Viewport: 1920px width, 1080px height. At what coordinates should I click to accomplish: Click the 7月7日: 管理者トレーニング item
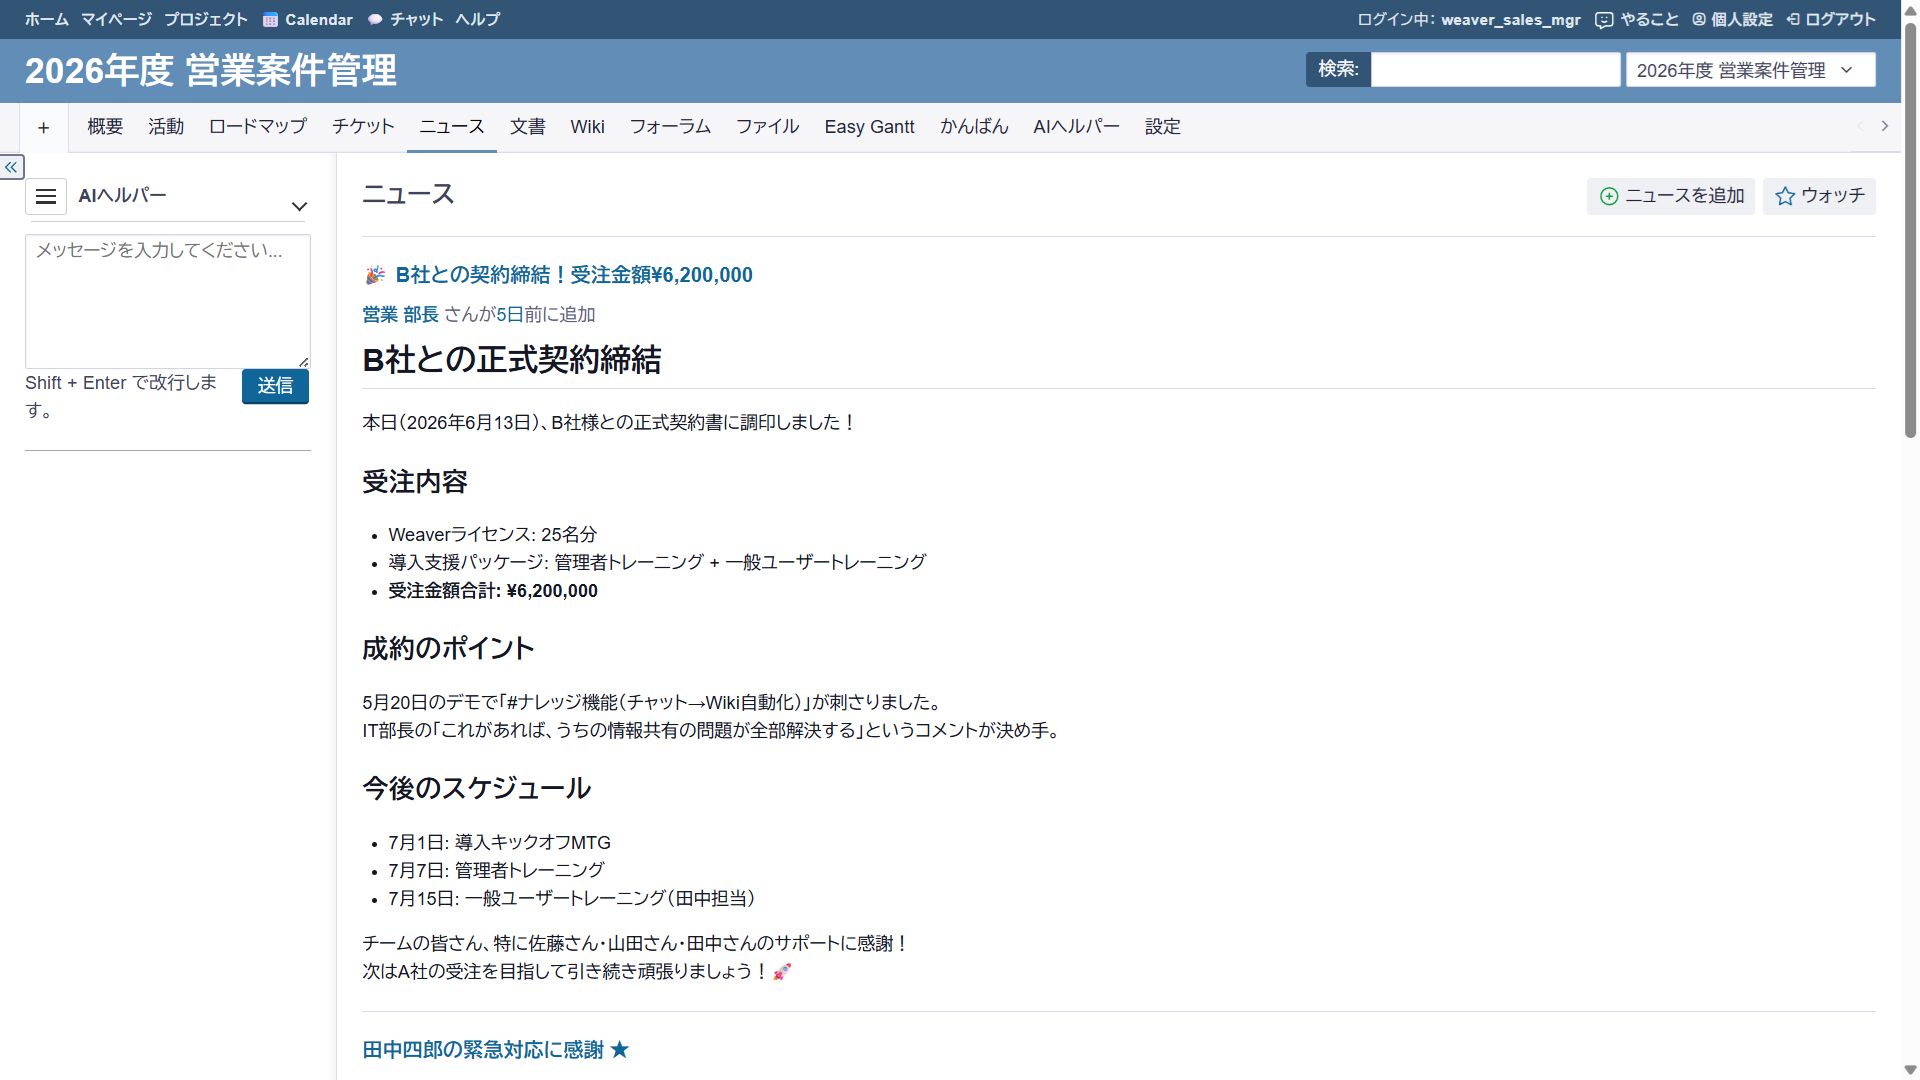coord(496,871)
